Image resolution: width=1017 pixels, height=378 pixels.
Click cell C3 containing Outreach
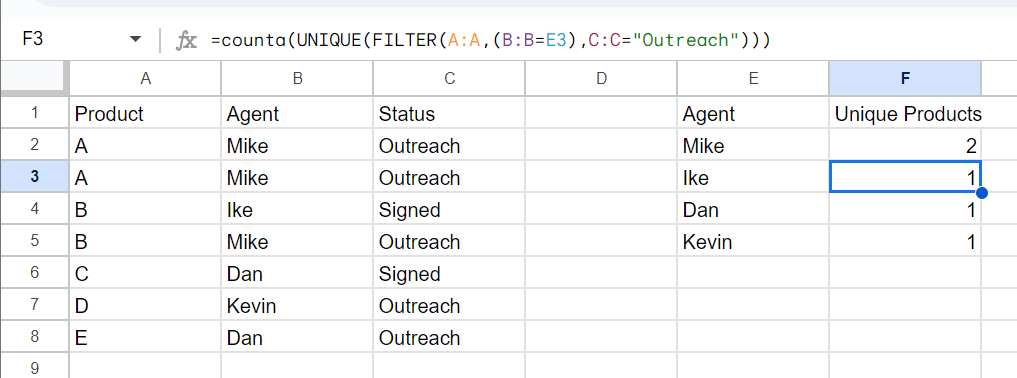pyautogui.click(x=449, y=176)
